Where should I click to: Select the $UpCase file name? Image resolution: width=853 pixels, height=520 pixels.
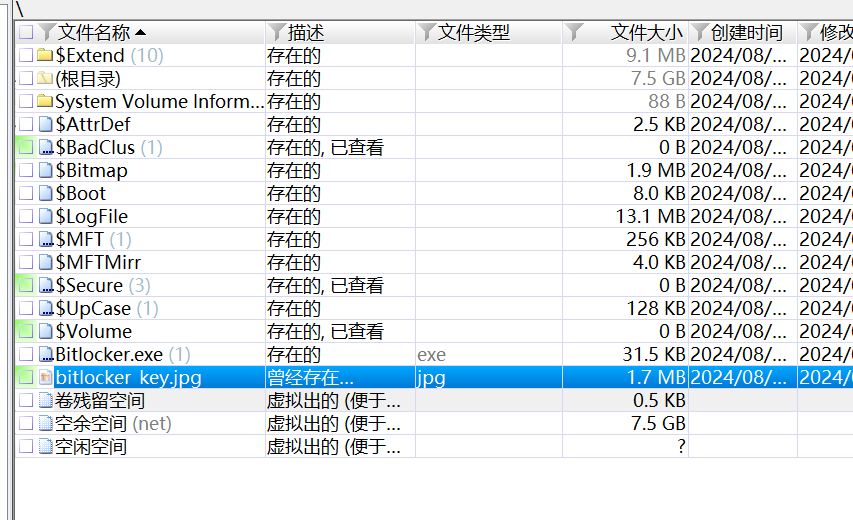(93, 308)
